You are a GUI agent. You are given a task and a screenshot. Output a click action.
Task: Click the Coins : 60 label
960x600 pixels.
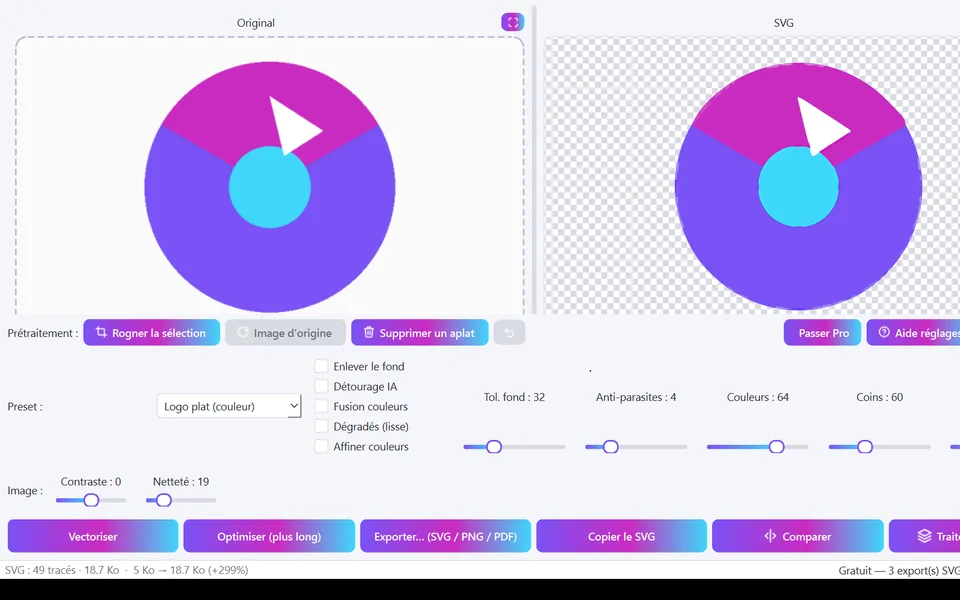(x=880, y=397)
